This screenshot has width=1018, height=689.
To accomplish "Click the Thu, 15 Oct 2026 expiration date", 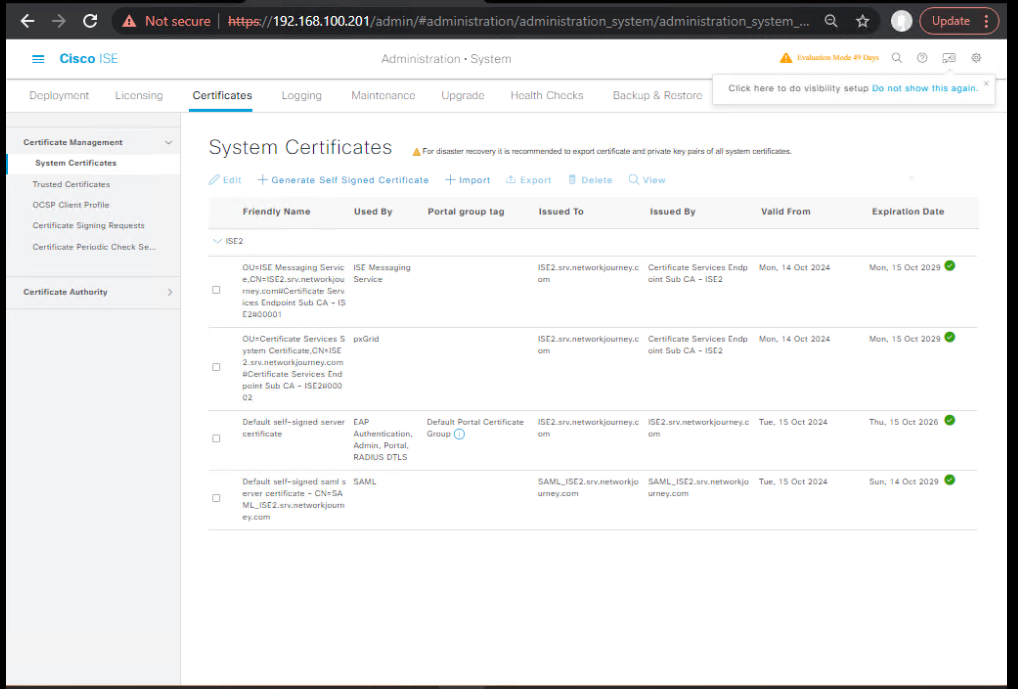I will [904, 422].
